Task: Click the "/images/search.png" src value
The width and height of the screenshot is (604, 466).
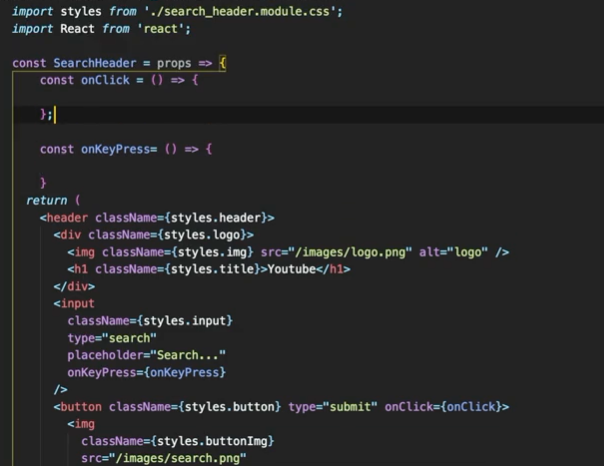Action: (177, 458)
